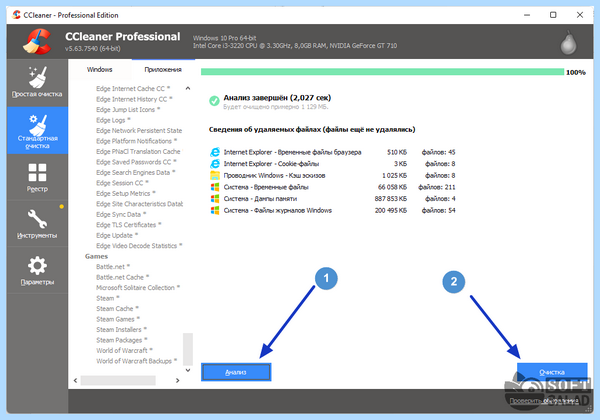Screen dimensions: 600x420
Task: Click the Анализ button
Action: point(236,372)
